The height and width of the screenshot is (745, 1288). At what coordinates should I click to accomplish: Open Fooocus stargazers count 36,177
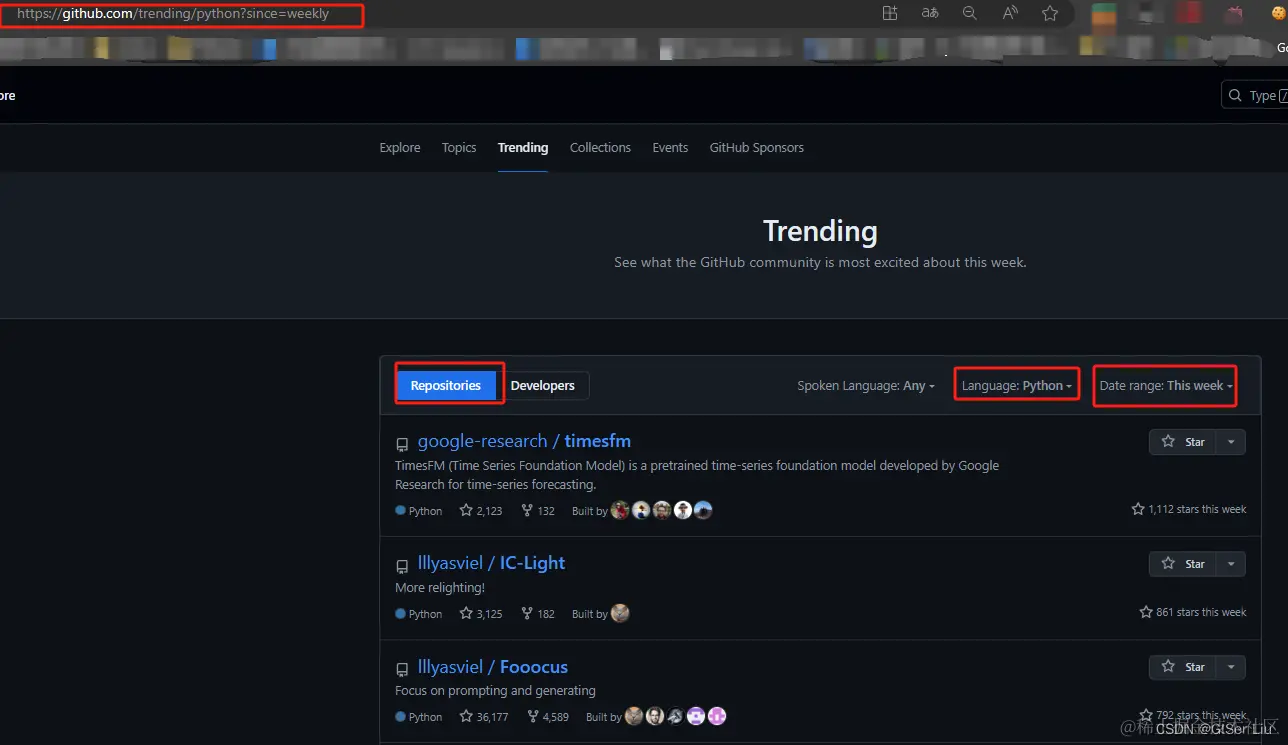pyautogui.click(x=484, y=716)
